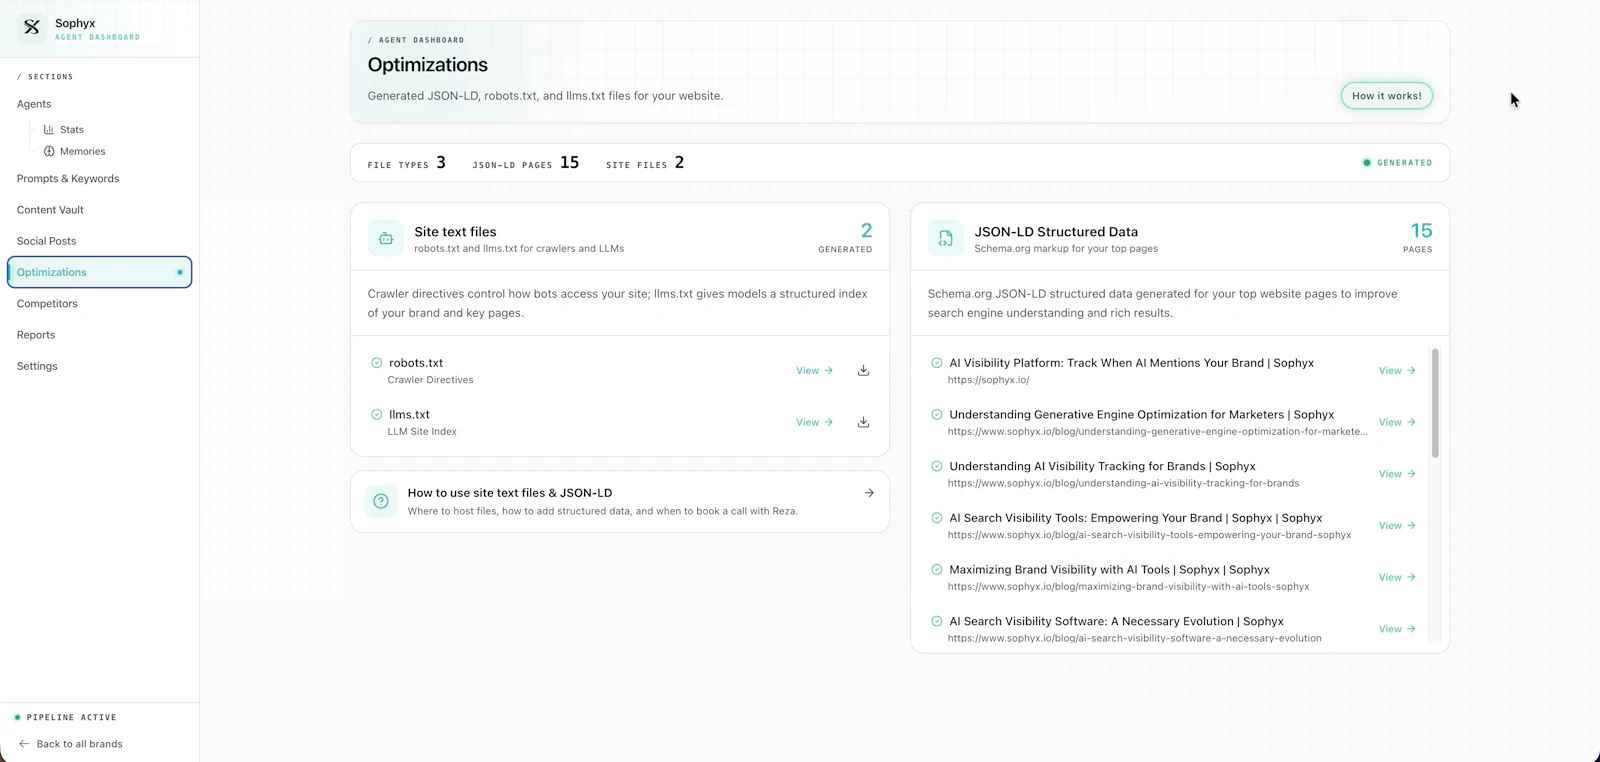1600x762 pixels.
Task: Click the question mark help icon
Action: [x=381, y=501]
